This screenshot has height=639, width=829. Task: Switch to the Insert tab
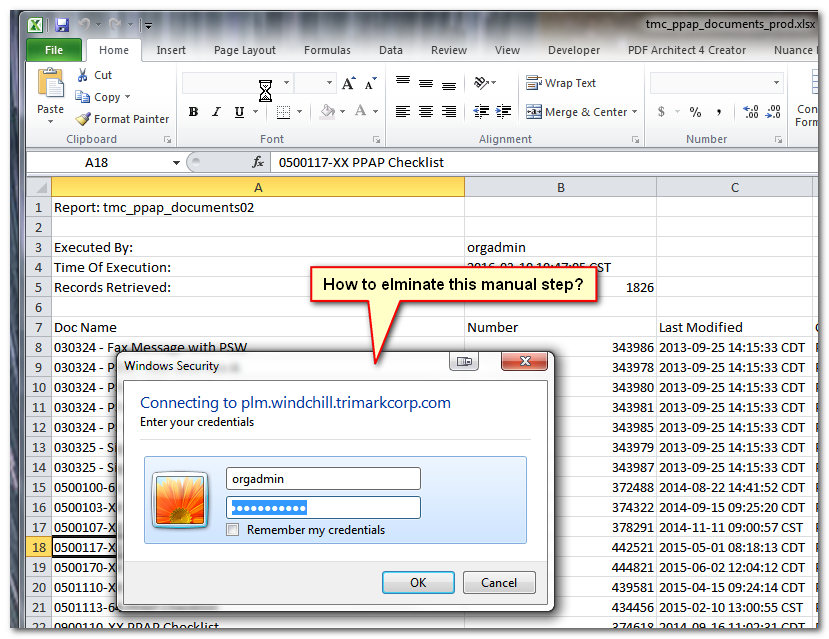tap(171, 50)
